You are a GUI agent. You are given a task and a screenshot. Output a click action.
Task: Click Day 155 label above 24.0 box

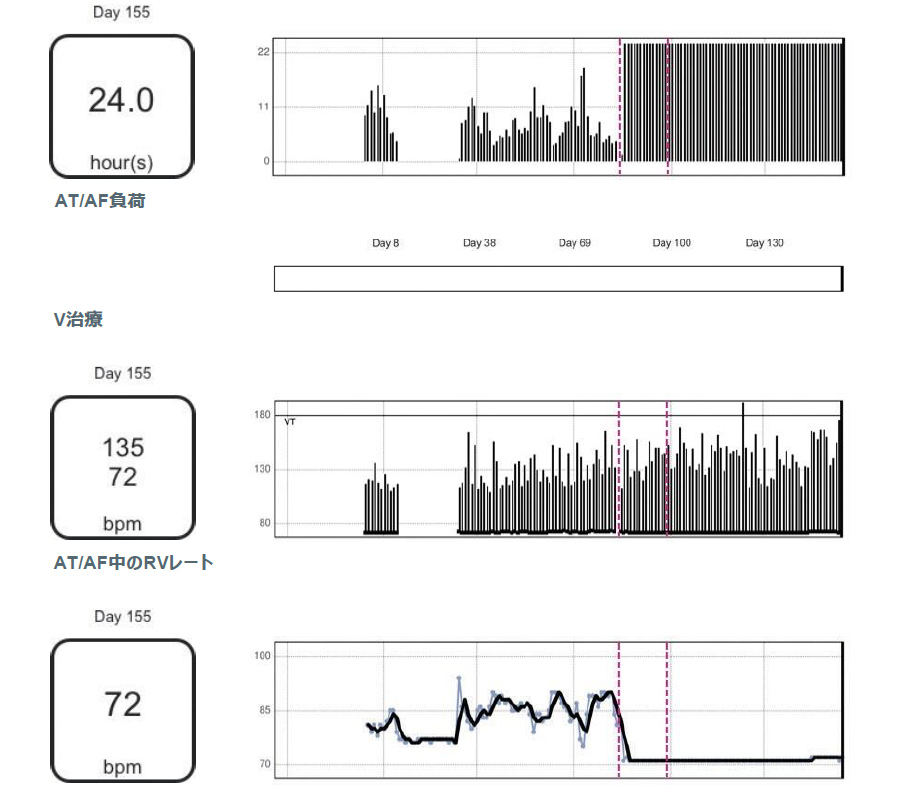[122, 13]
